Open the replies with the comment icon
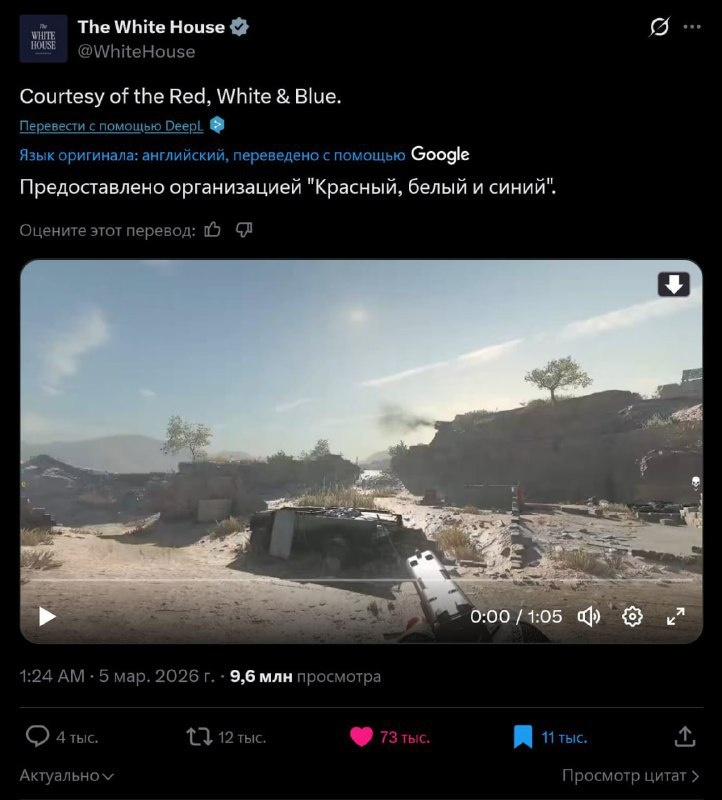The height and width of the screenshot is (800, 722). [x=37, y=737]
